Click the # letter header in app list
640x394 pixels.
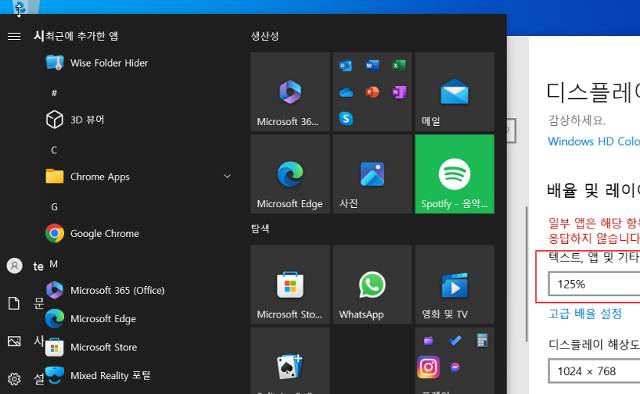54,93
